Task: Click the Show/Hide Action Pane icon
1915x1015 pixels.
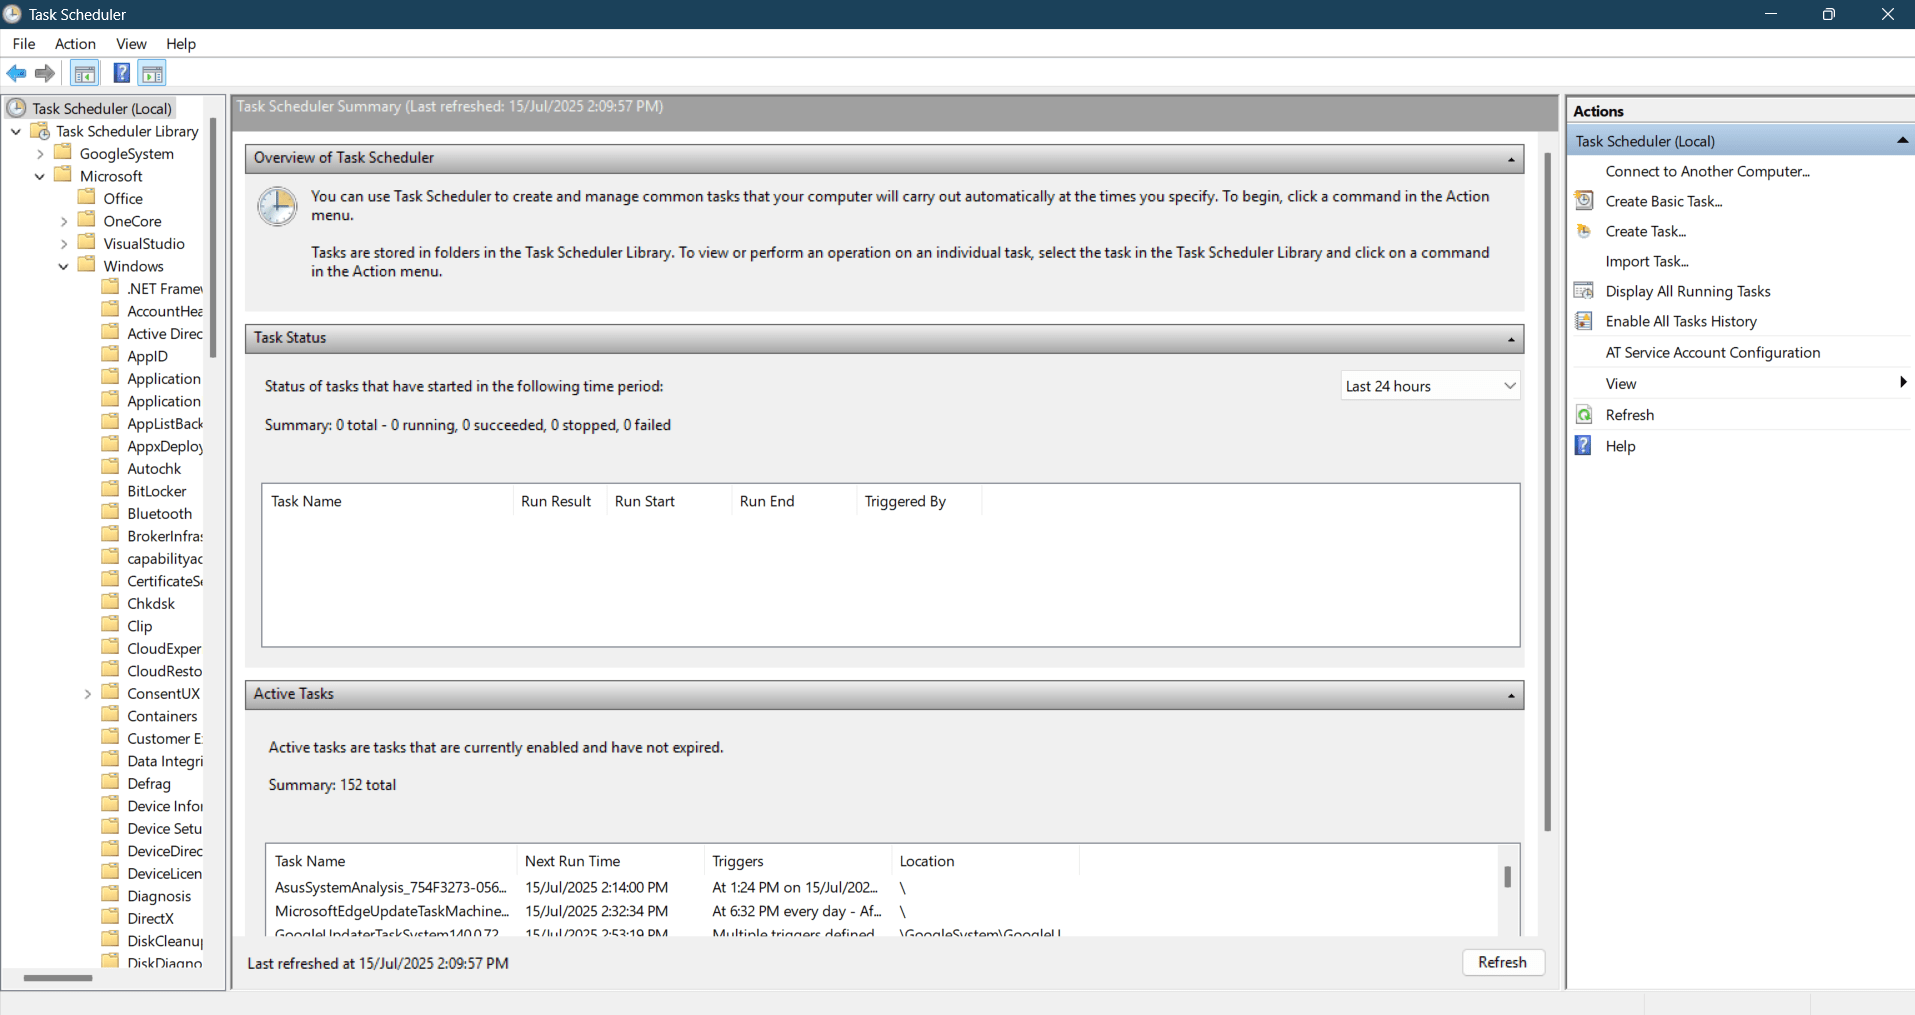Action: pos(152,73)
